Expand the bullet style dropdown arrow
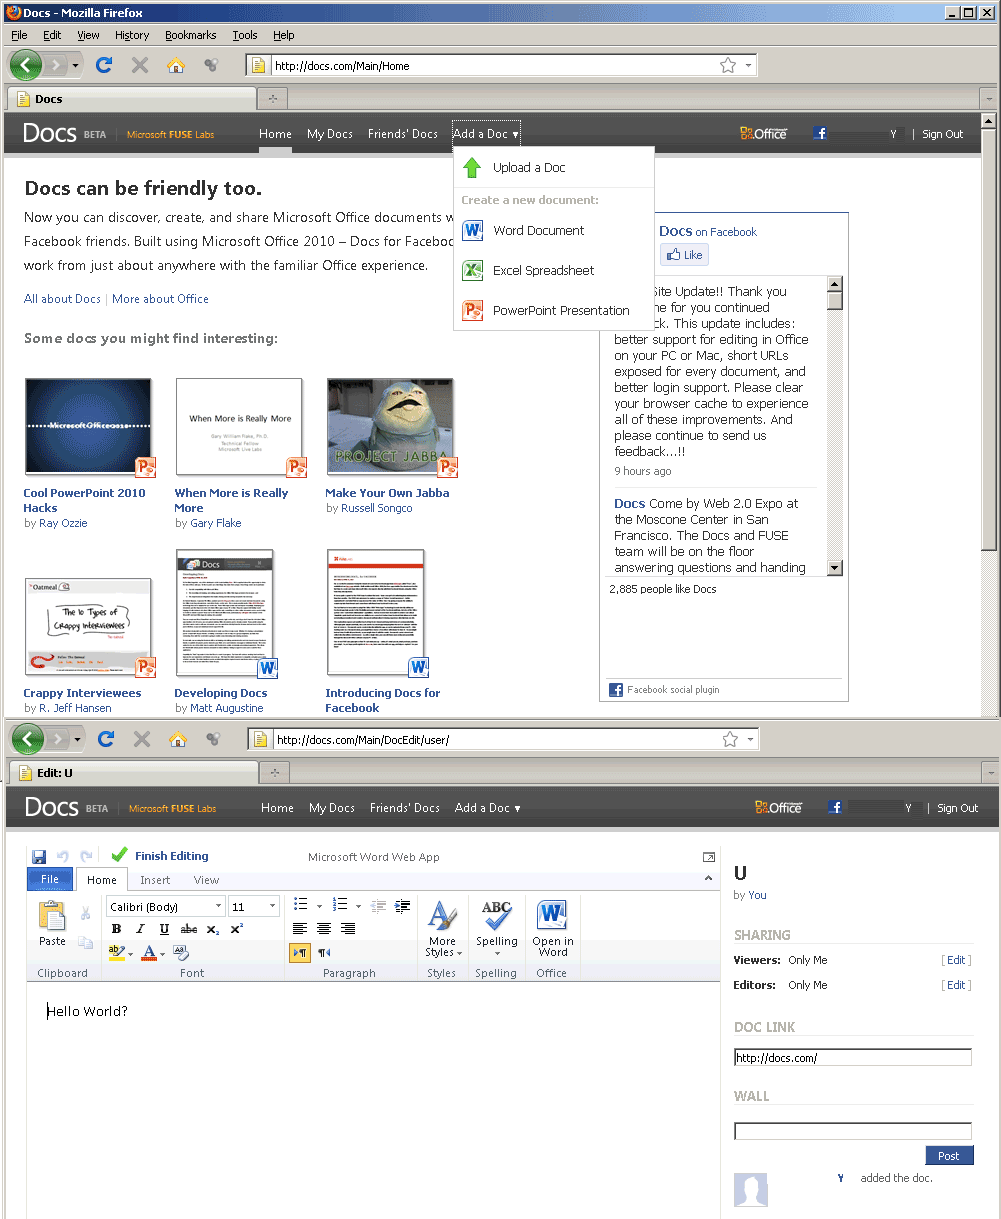This screenshot has width=1001, height=1219. coord(319,906)
